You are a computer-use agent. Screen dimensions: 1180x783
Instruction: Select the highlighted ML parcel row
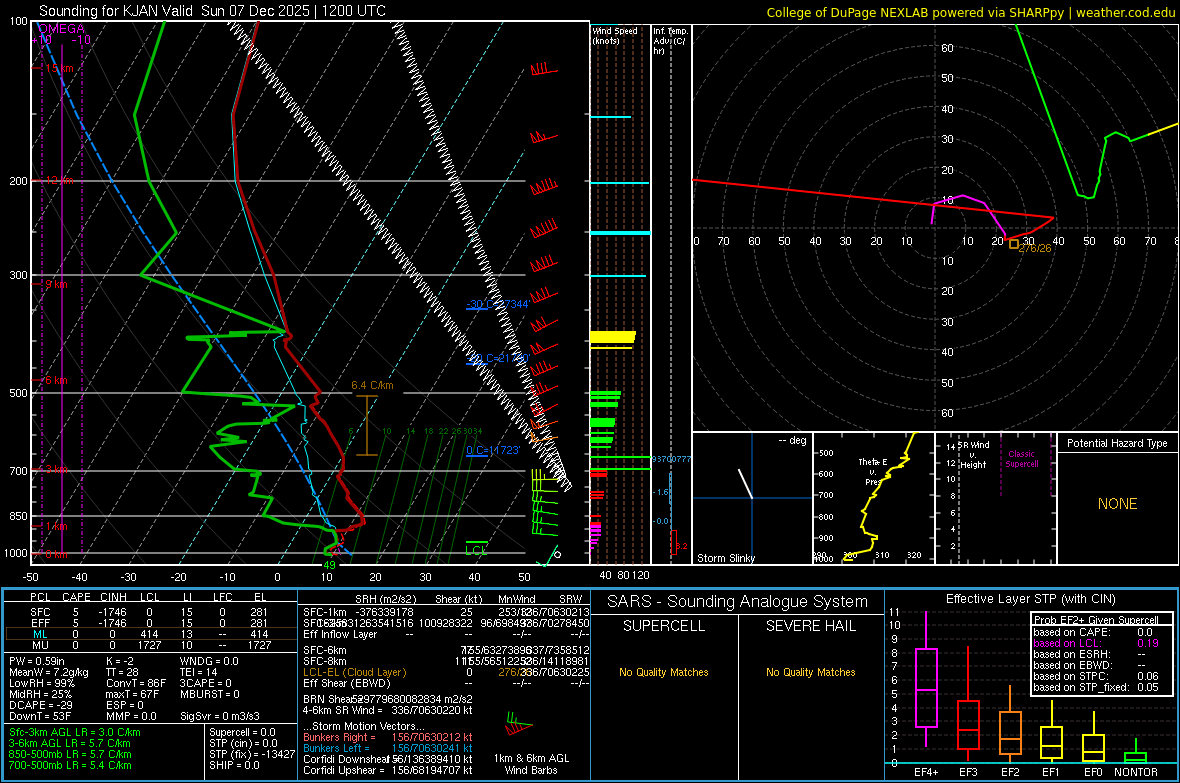150,634
